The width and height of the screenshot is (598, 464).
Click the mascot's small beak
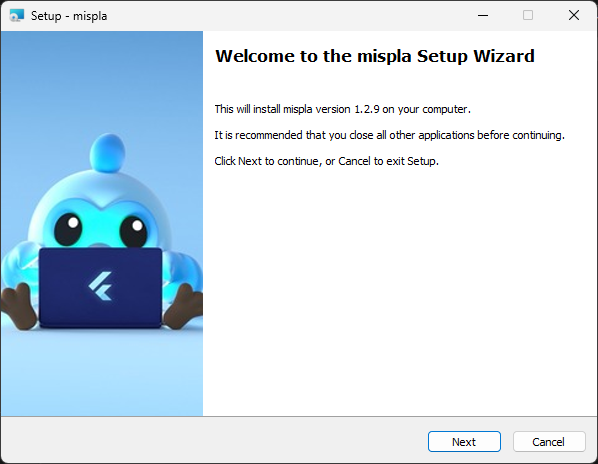100,246
